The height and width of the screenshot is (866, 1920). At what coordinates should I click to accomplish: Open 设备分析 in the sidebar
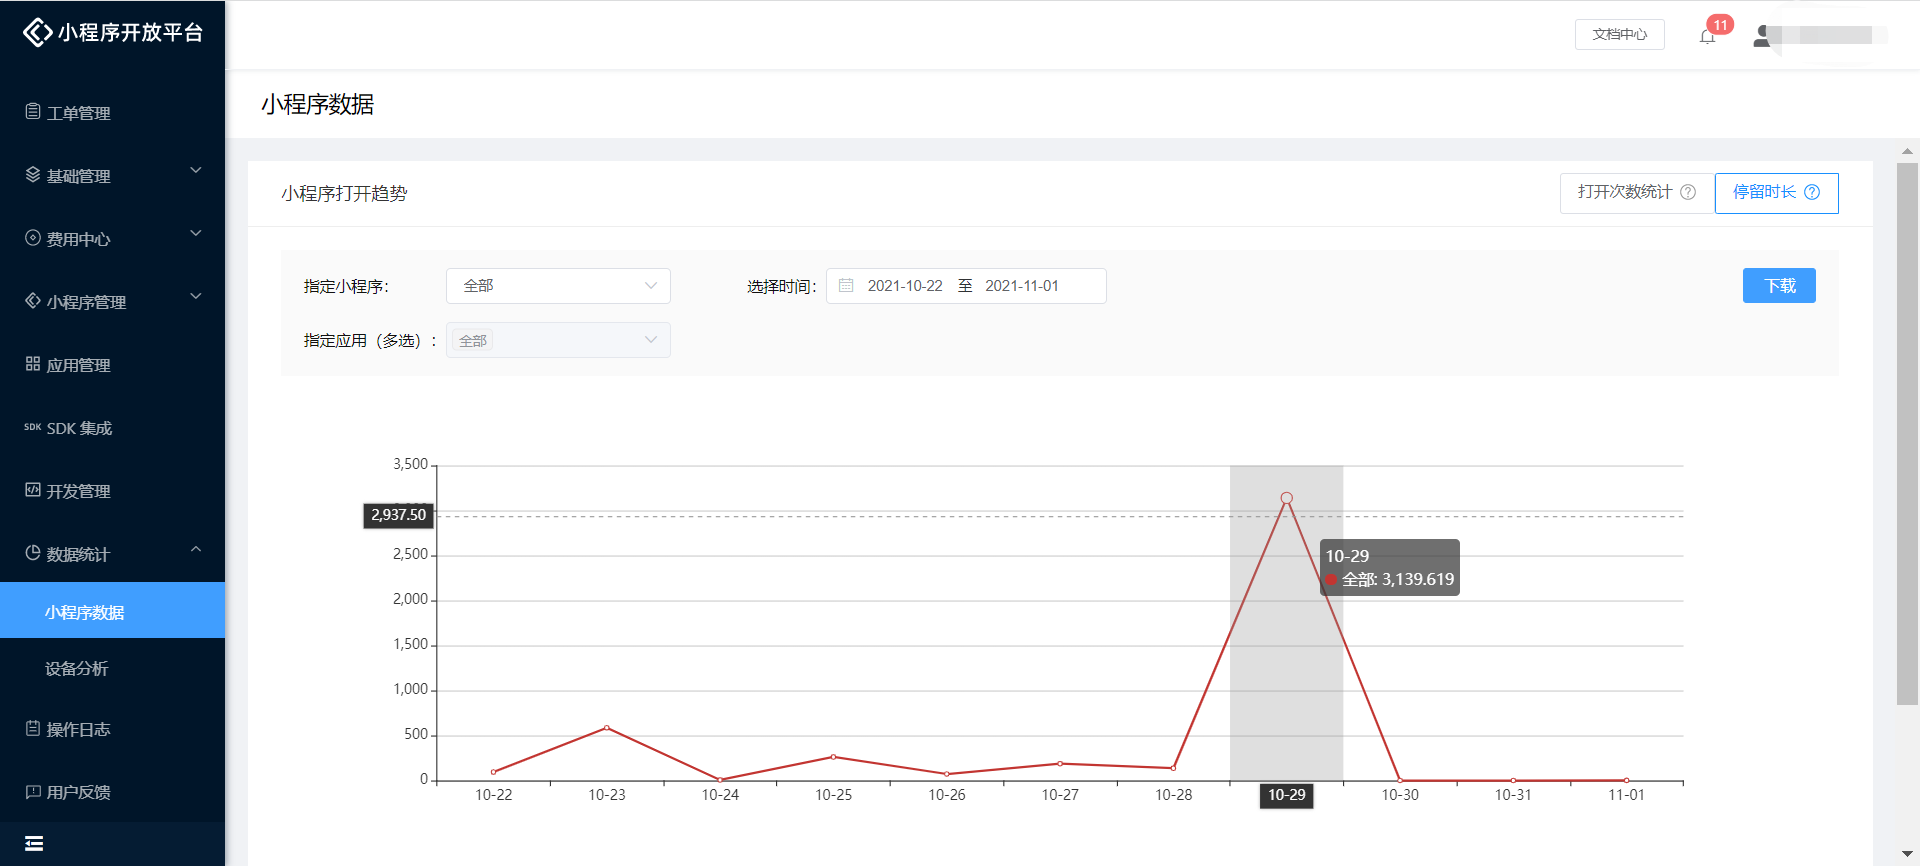(x=77, y=668)
